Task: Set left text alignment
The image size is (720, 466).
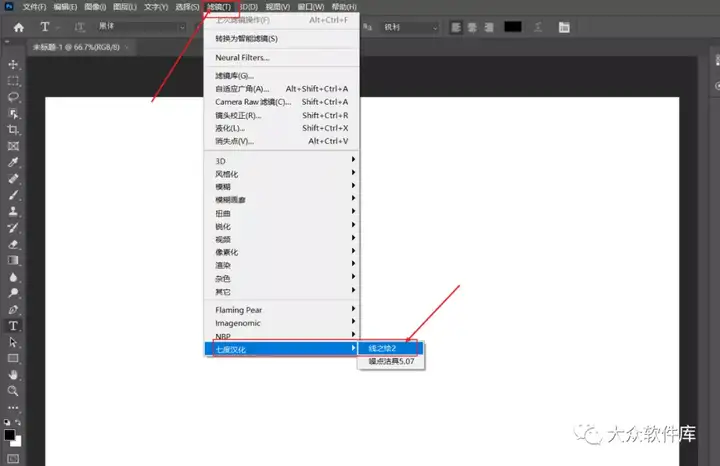Action: point(456,27)
